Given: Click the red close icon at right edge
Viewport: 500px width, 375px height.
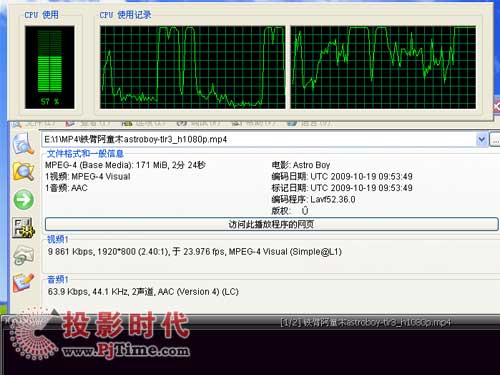Looking at the screenshot, I should click(496, 107).
